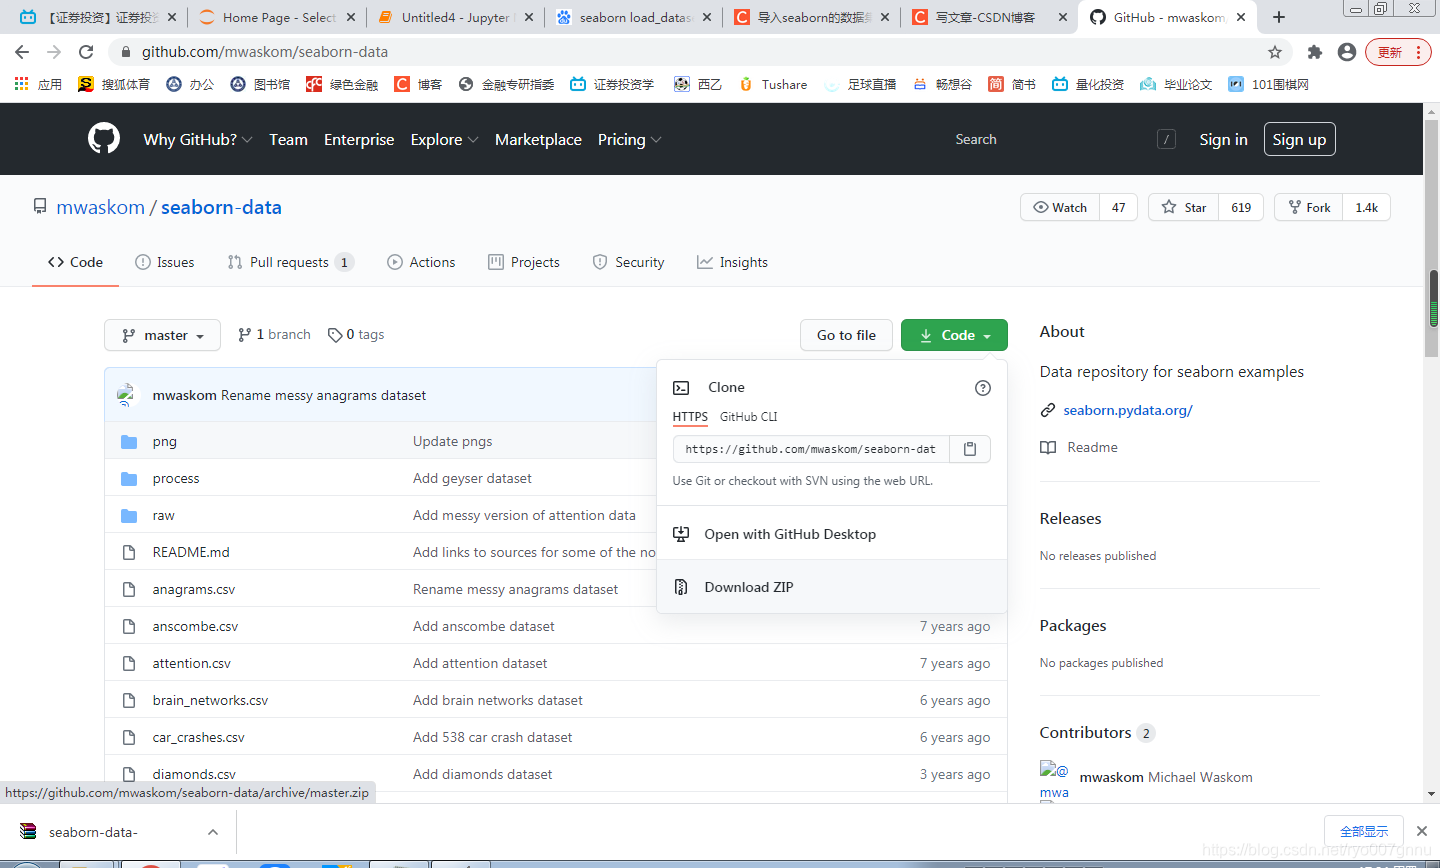Open car_crashes.csv file
Image resolution: width=1440 pixels, height=868 pixels.
pyautogui.click(x=198, y=738)
